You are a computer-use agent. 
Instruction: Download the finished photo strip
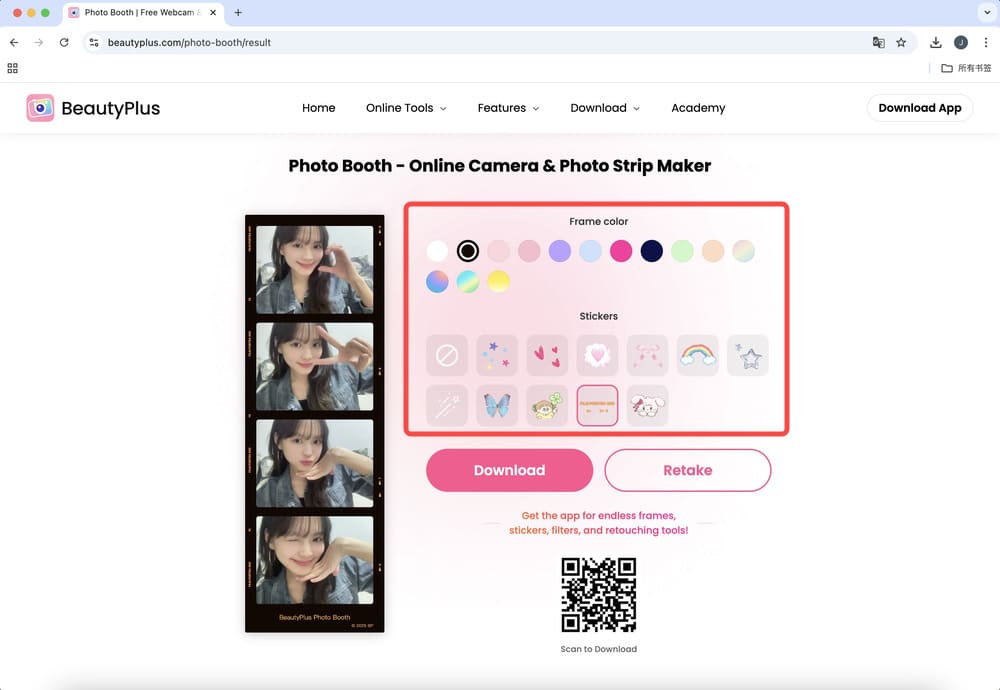tap(509, 470)
